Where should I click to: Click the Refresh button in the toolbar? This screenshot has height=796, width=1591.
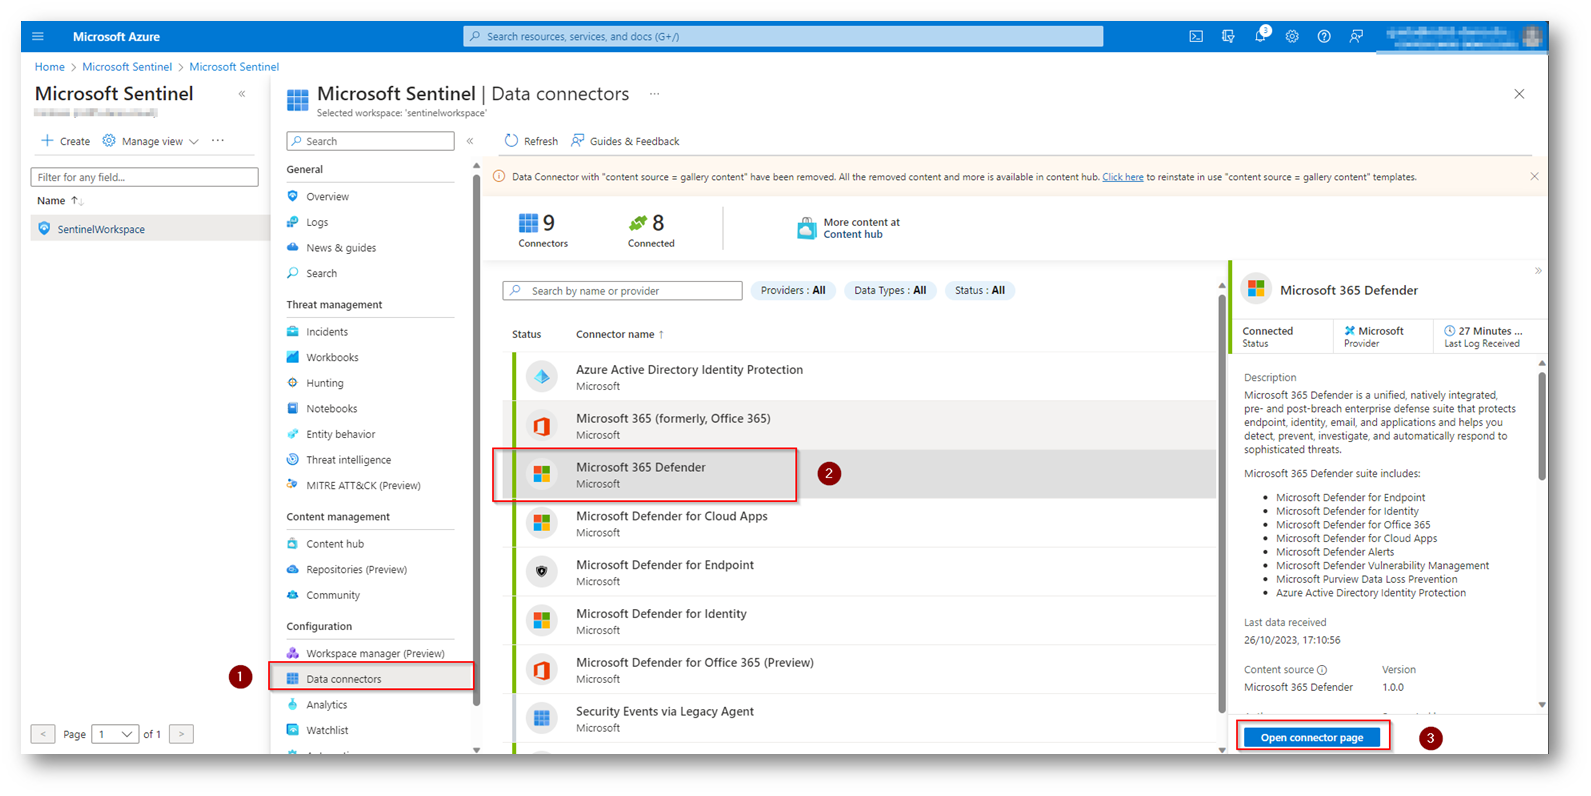point(531,141)
